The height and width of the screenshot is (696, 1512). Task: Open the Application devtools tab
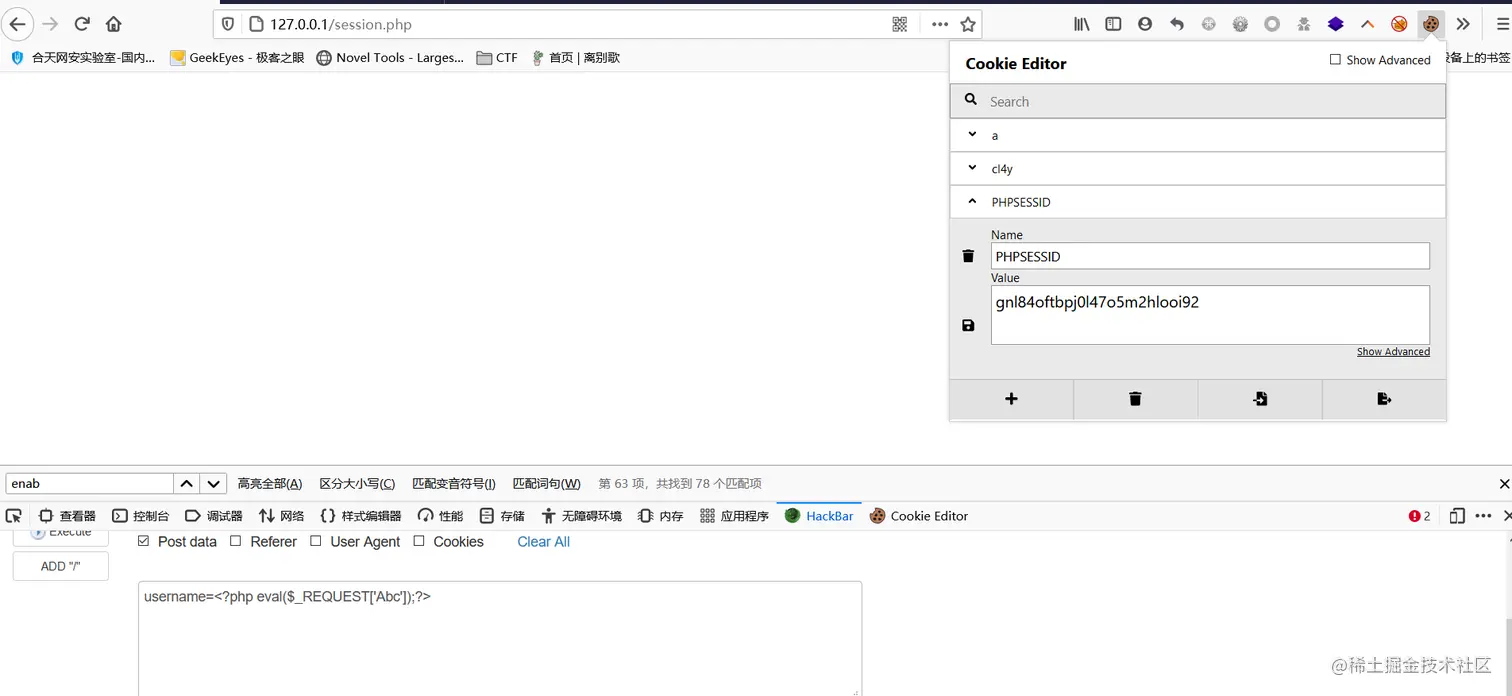pos(734,516)
